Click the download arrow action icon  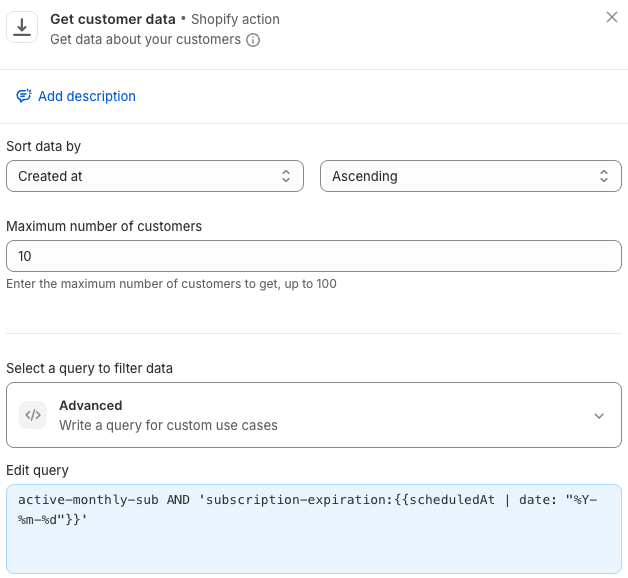(22, 27)
